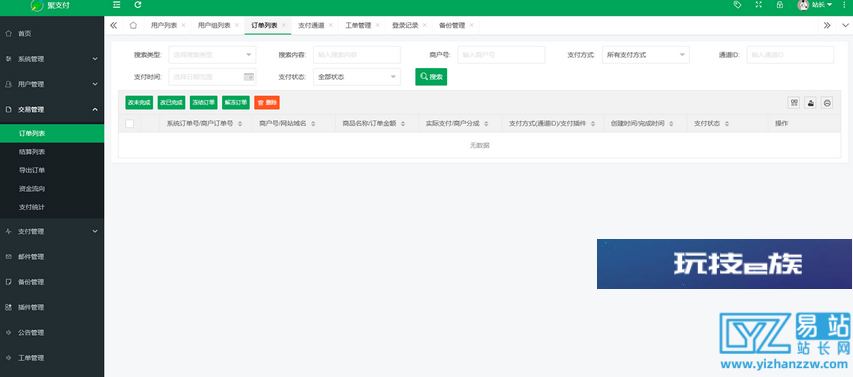Switch to the 登录记录 tab
The image size is (853, 377).
(405, 26)
